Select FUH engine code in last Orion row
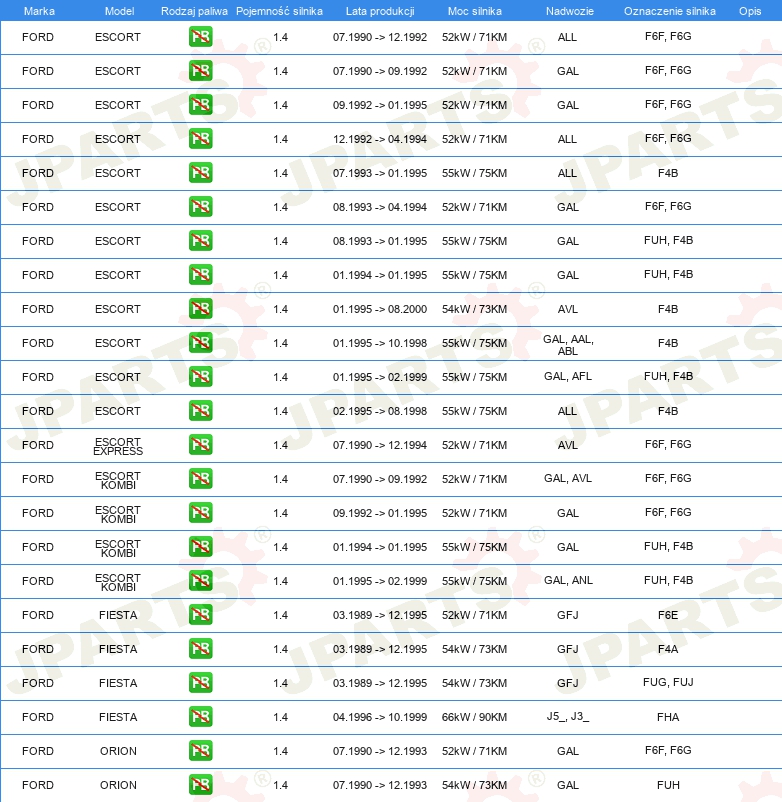 [668, 785]
